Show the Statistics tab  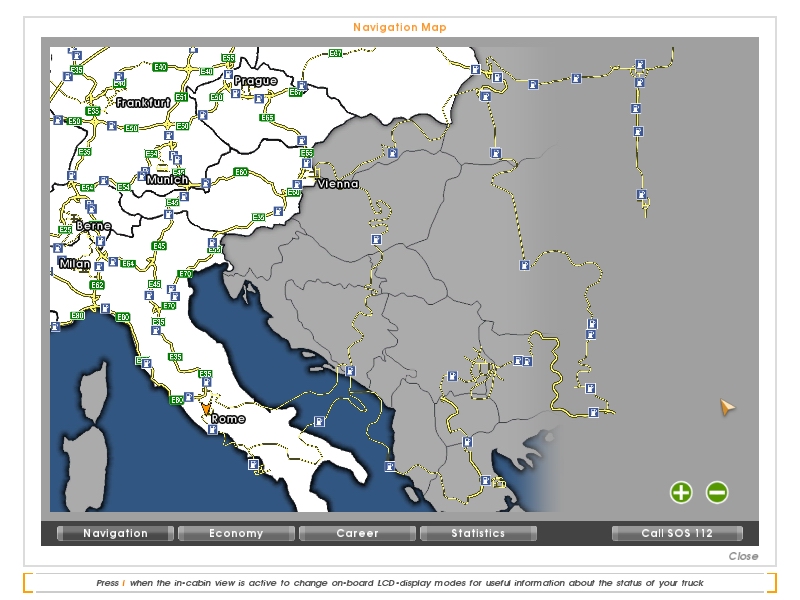point(478,533)
